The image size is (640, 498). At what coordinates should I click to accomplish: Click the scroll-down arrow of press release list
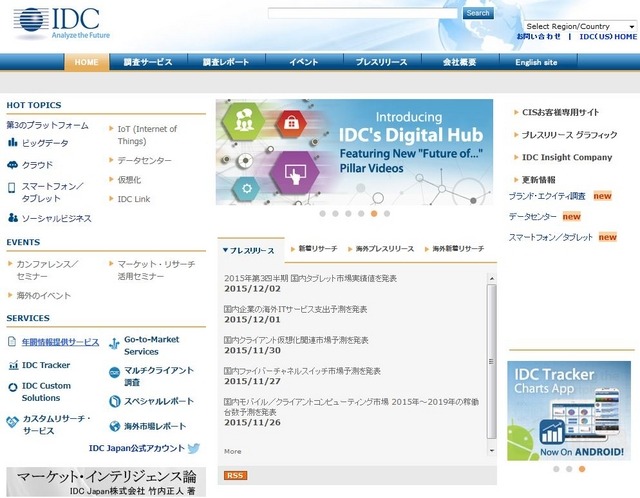[492, 451]
